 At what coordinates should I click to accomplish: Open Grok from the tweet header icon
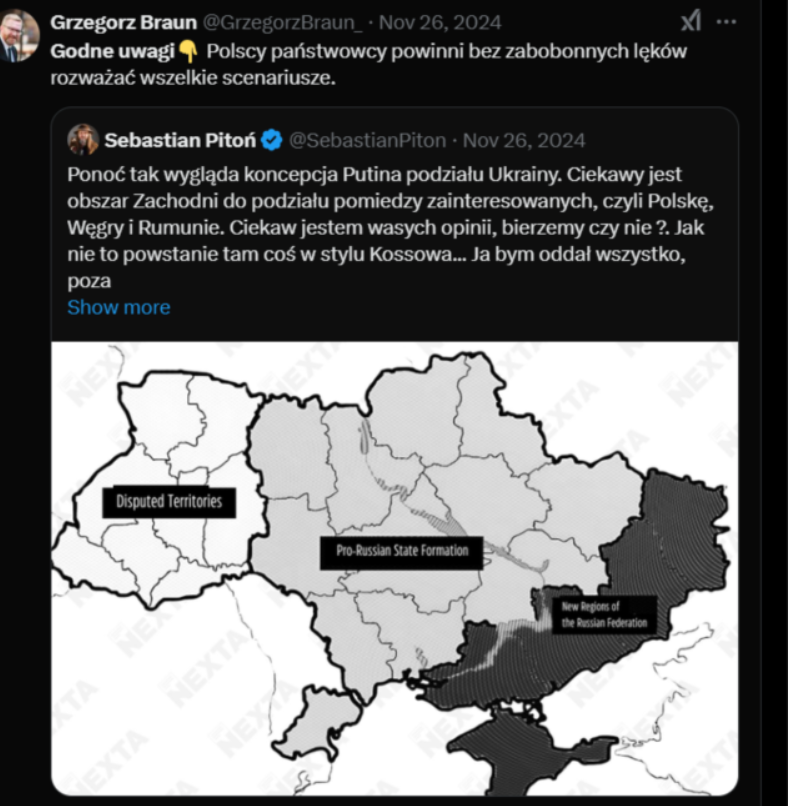691,21
